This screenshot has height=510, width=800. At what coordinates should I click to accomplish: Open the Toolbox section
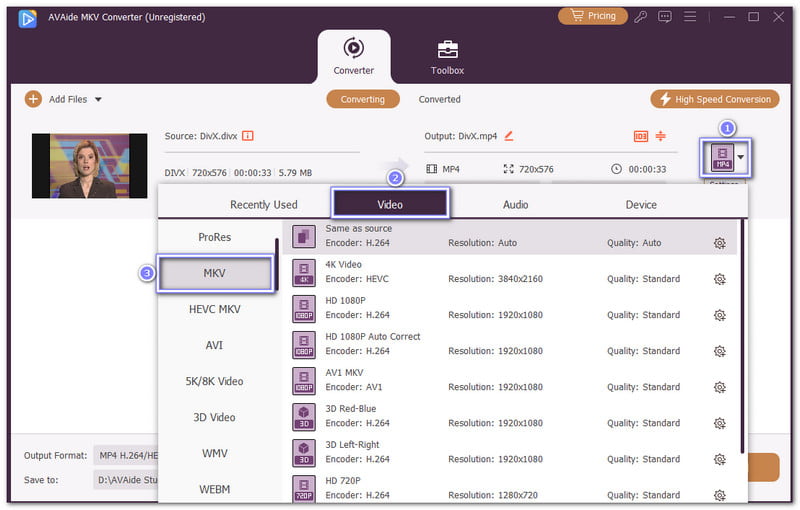[x=447, y=57]
